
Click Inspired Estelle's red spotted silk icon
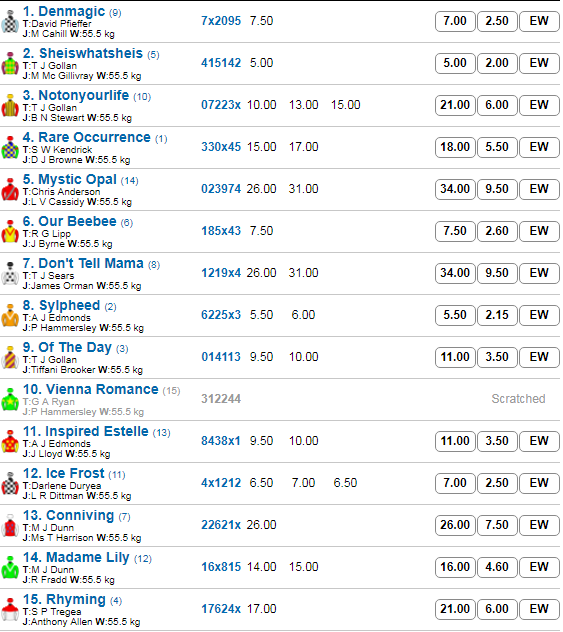point(10,442)
